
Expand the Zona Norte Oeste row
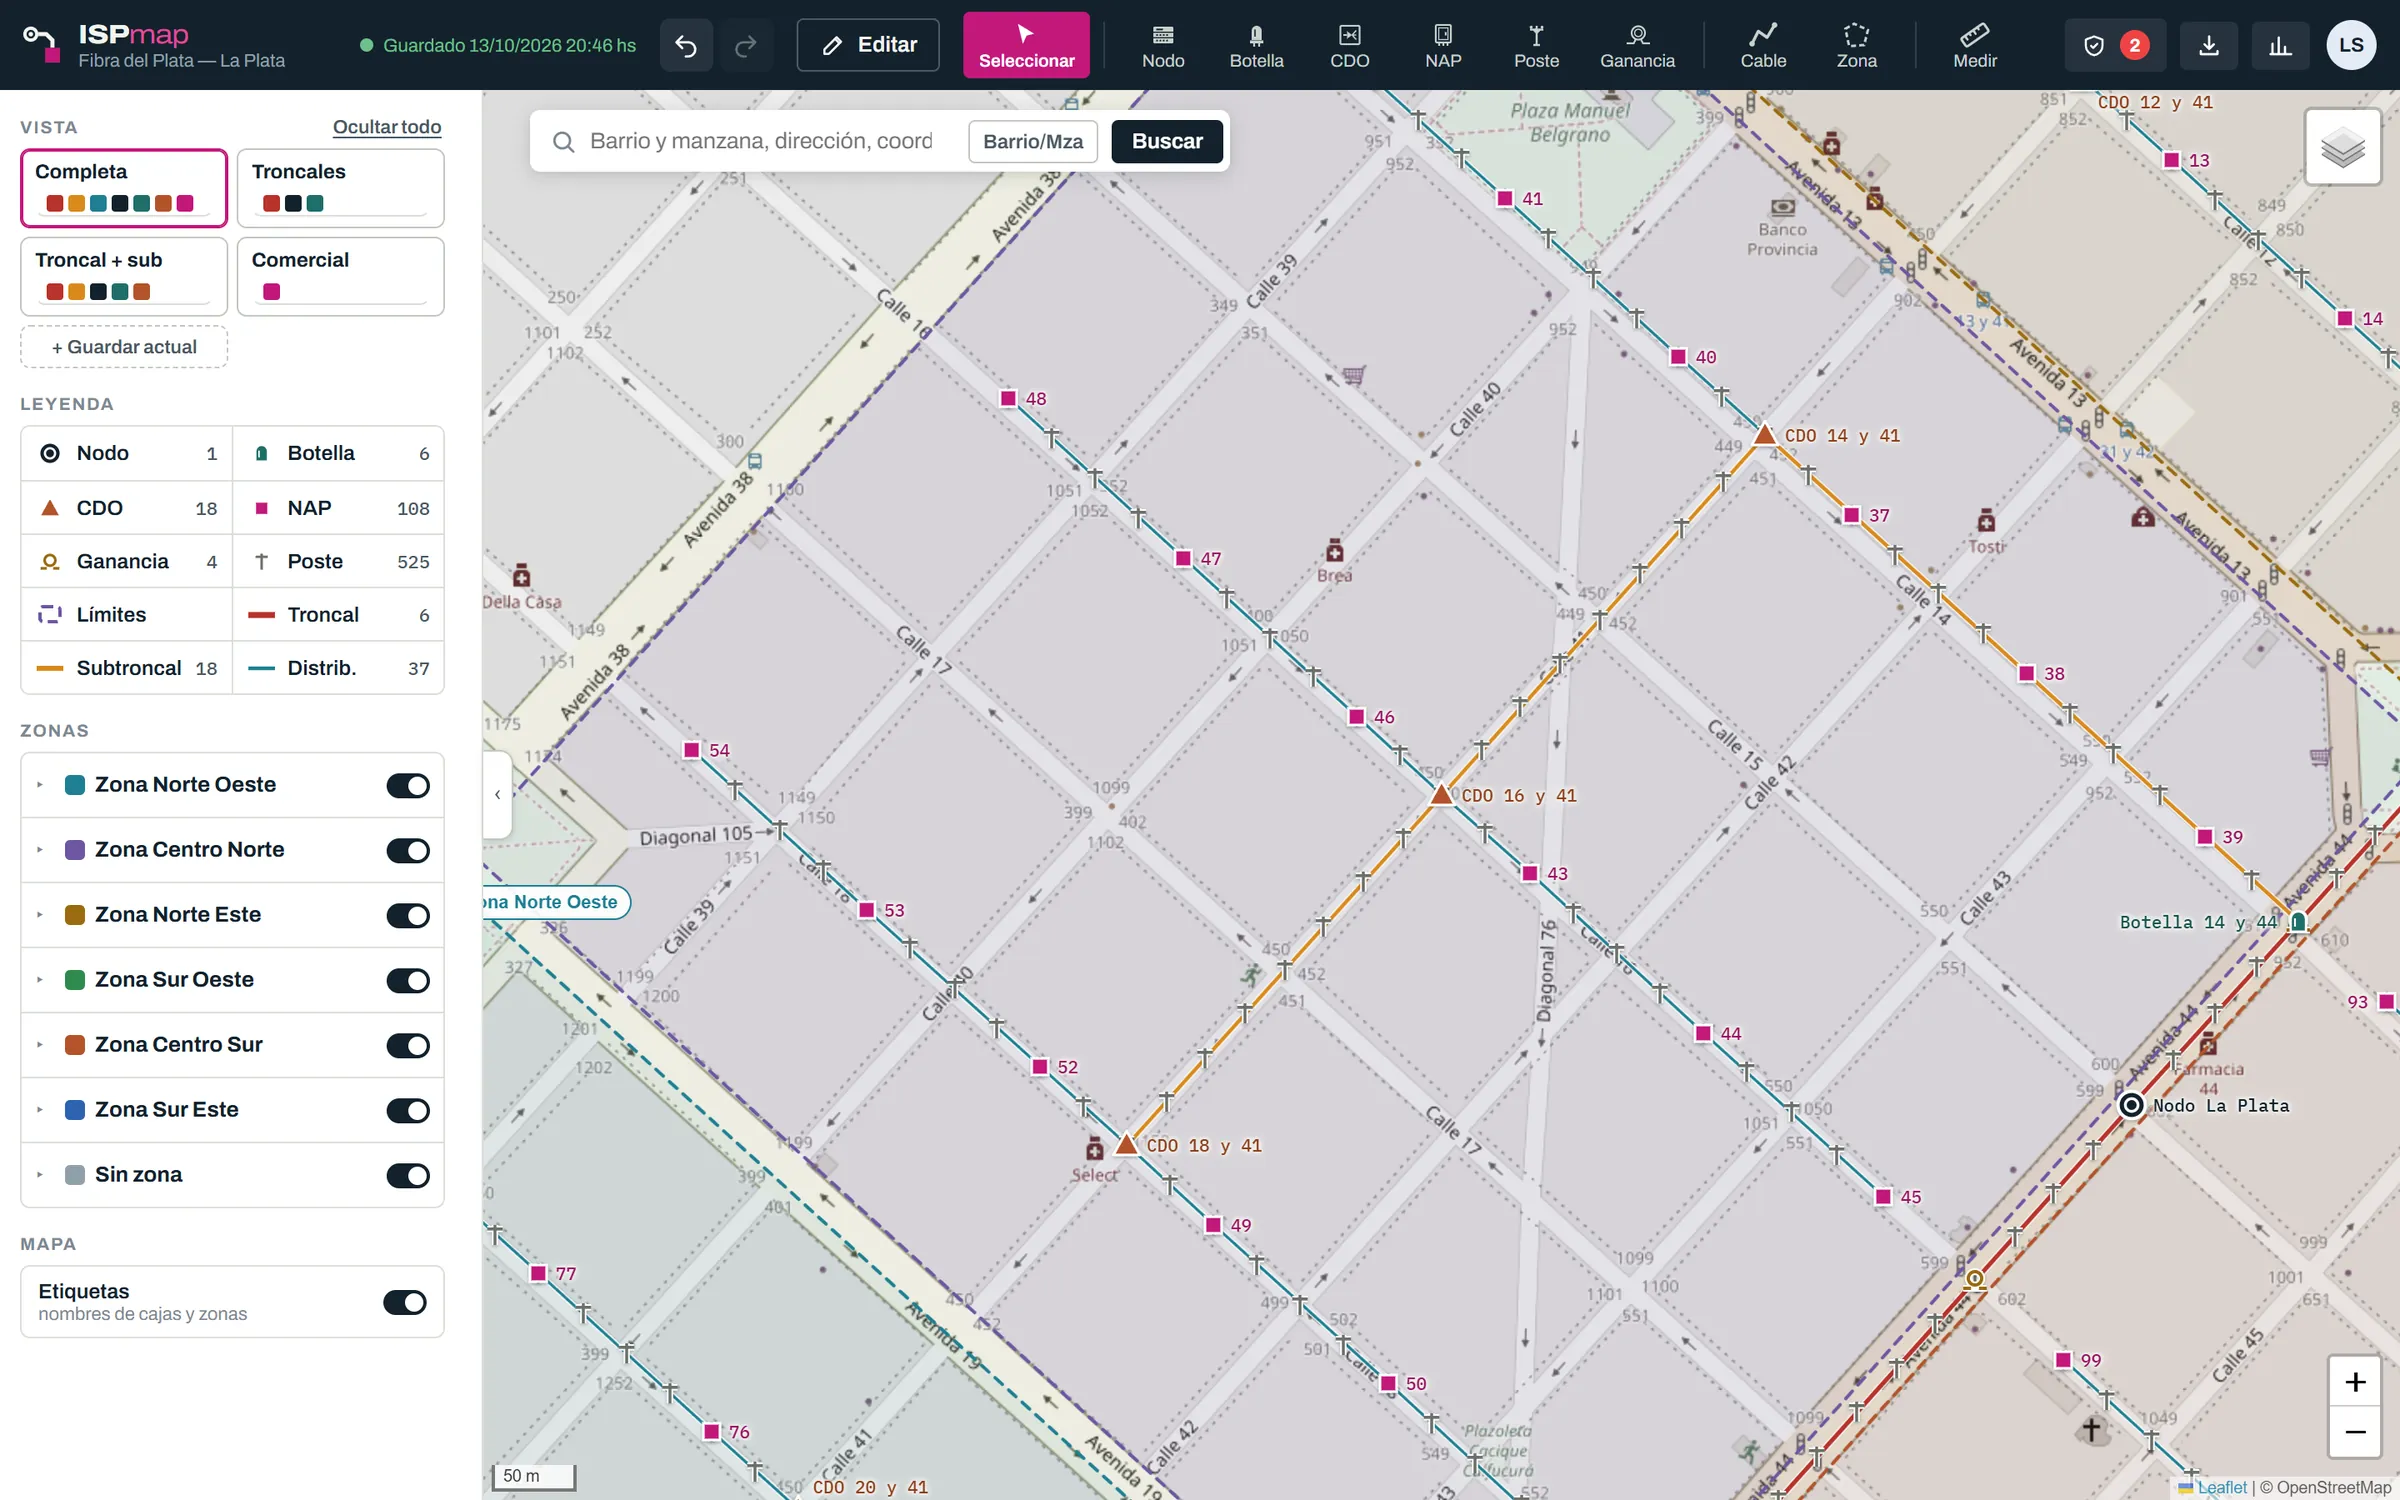(40, 785)
